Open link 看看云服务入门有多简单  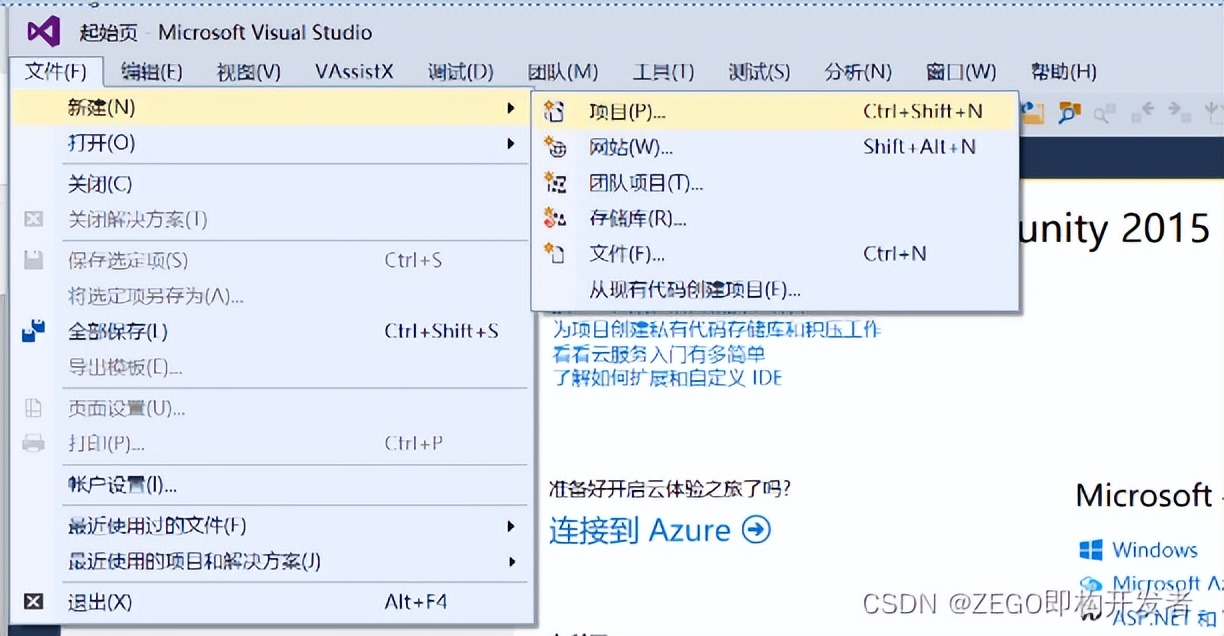click(659, 354)
